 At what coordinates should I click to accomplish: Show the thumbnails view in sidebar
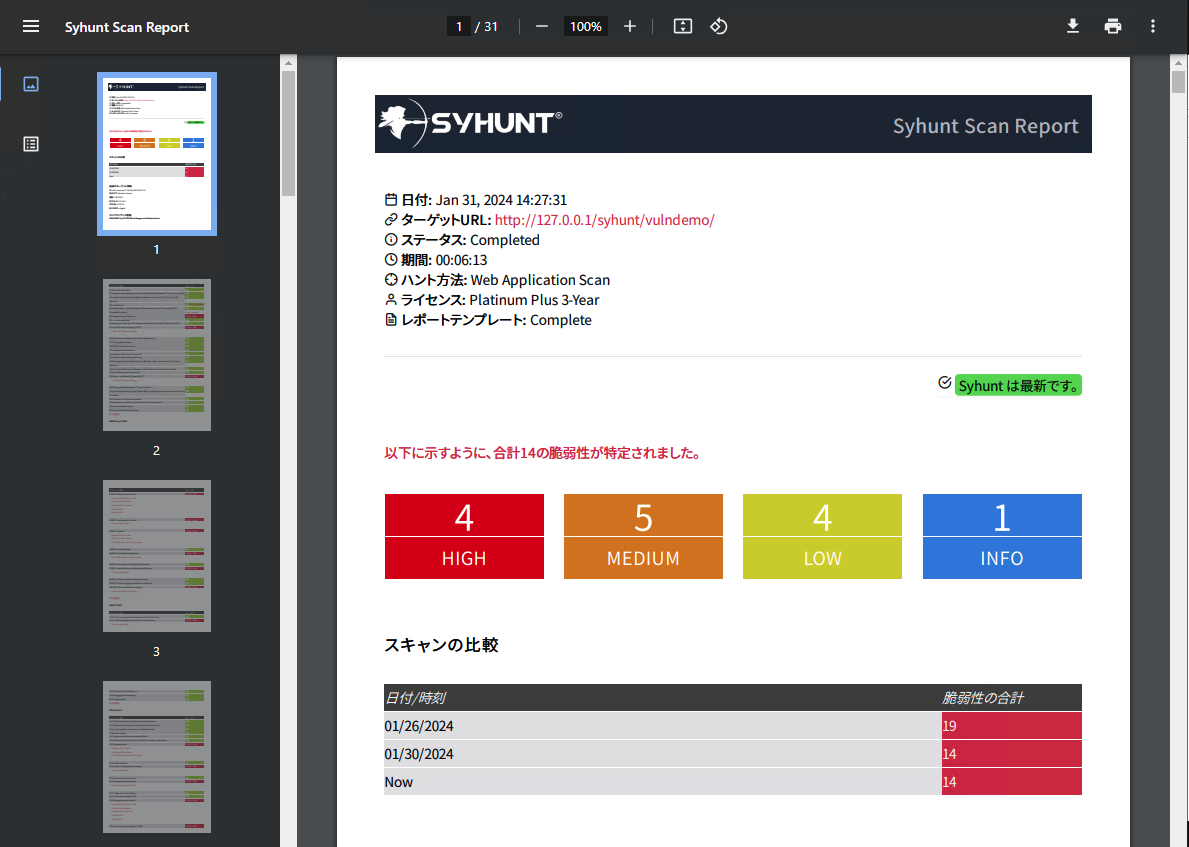coord(31,84)
